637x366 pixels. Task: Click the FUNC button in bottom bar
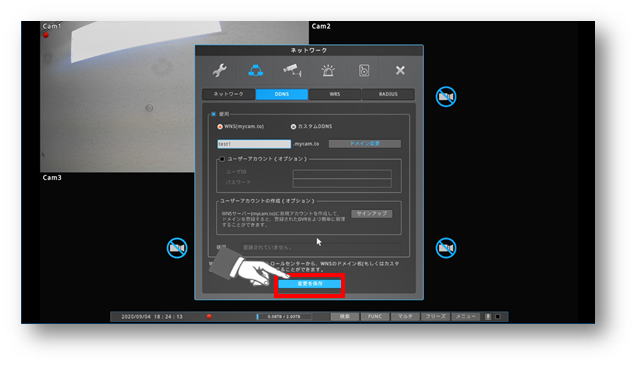pyautogui.click(x=375, y=316)
